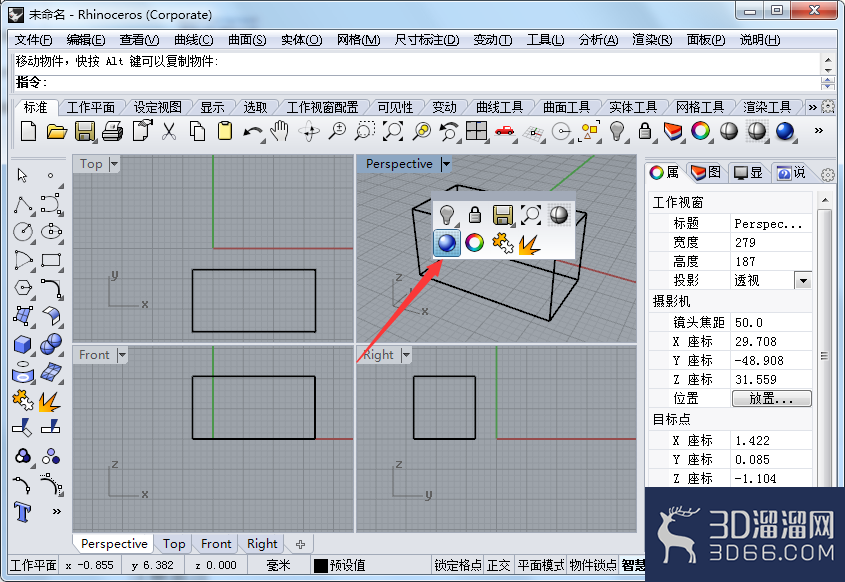845x582 pixels.
Task: Select the Pointer arrow tool in sidebar
Action: click(x=22, y=175)
